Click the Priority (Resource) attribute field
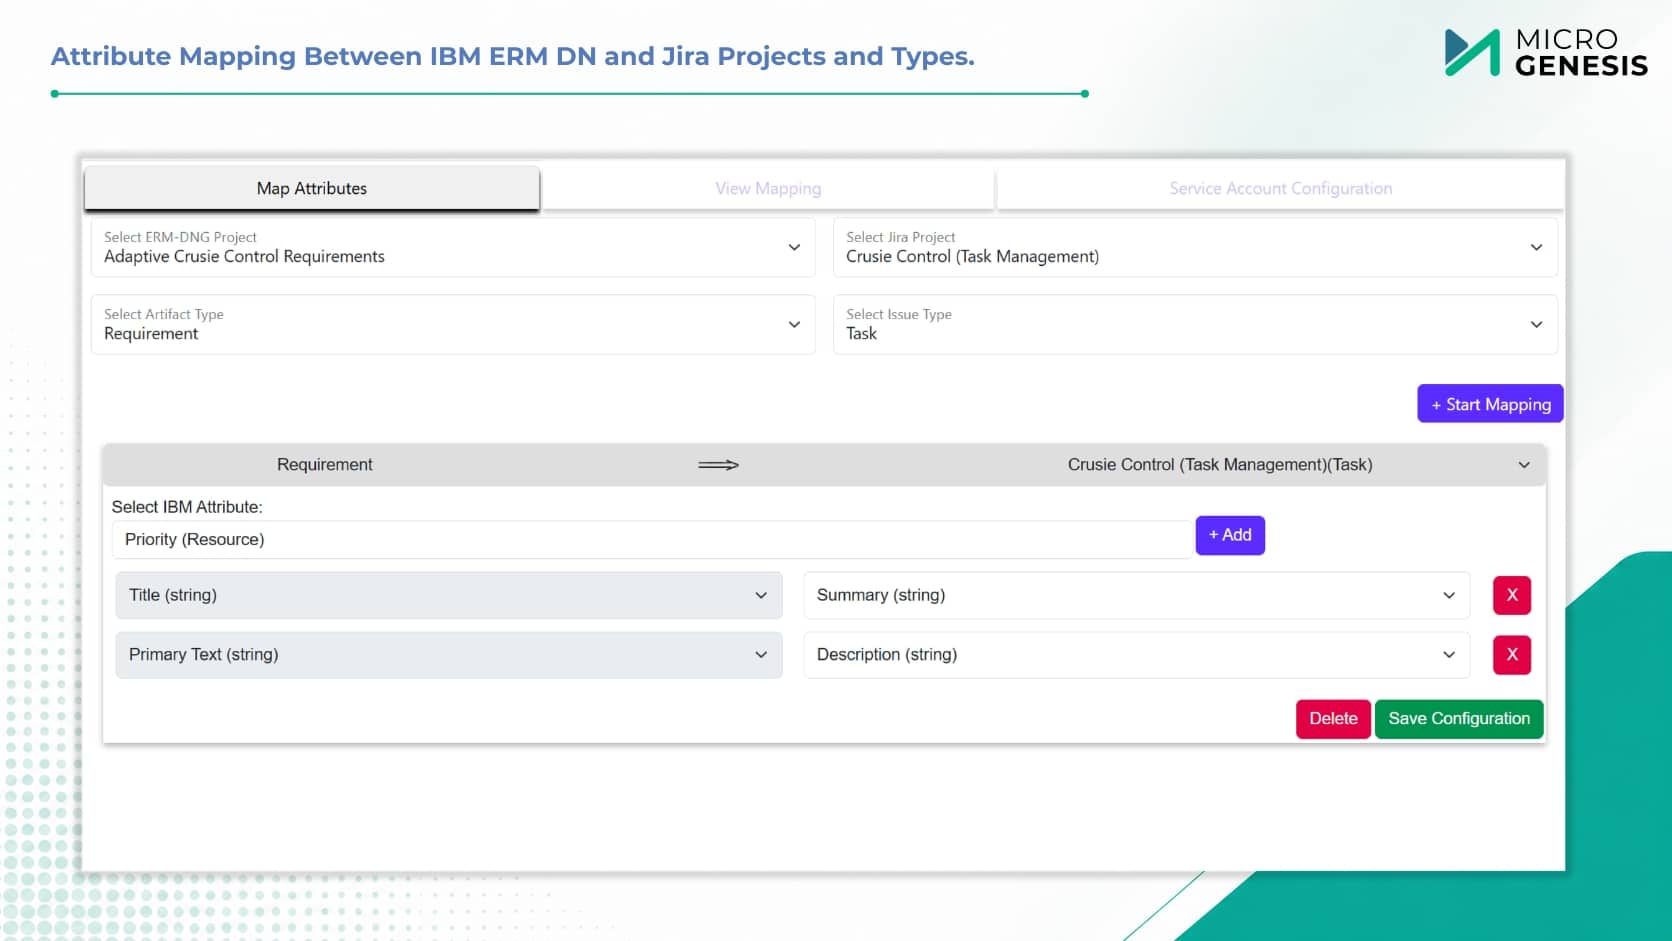1672x941 pixels. [x=652, y=539]
